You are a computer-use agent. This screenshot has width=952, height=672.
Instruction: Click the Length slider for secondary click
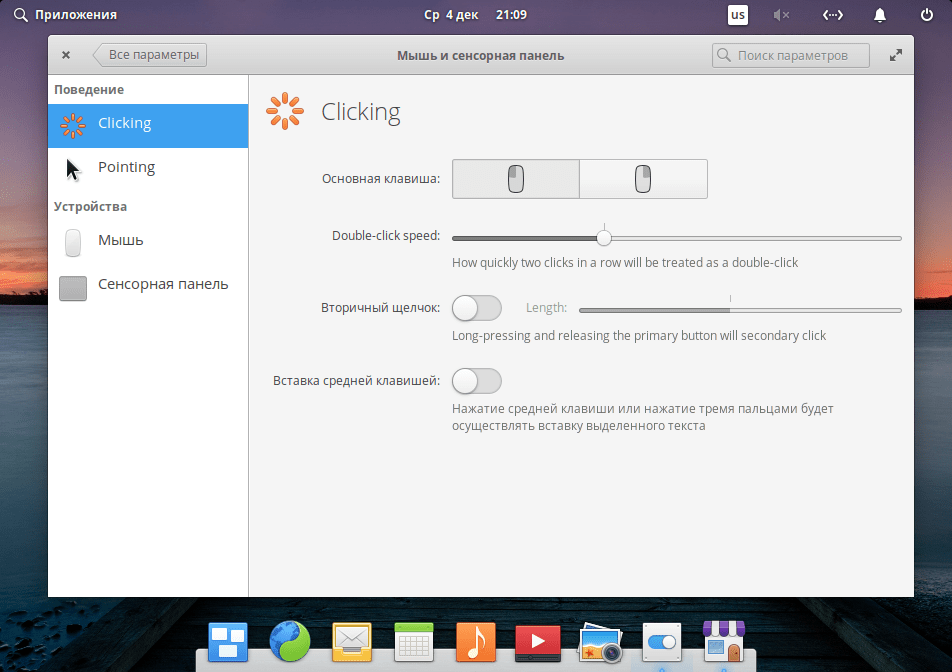(x=740, y=310)
